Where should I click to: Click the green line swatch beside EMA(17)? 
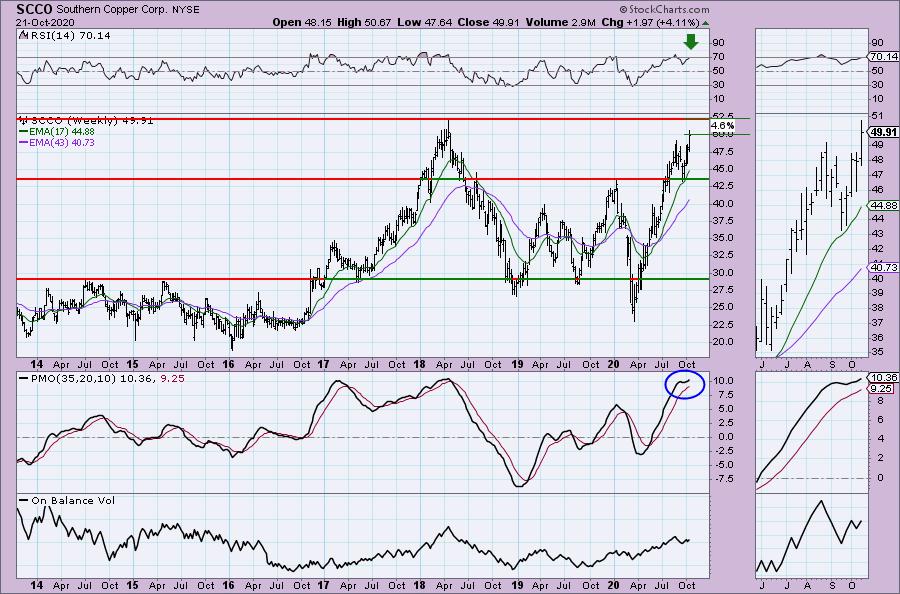click(x=24, y=131)
